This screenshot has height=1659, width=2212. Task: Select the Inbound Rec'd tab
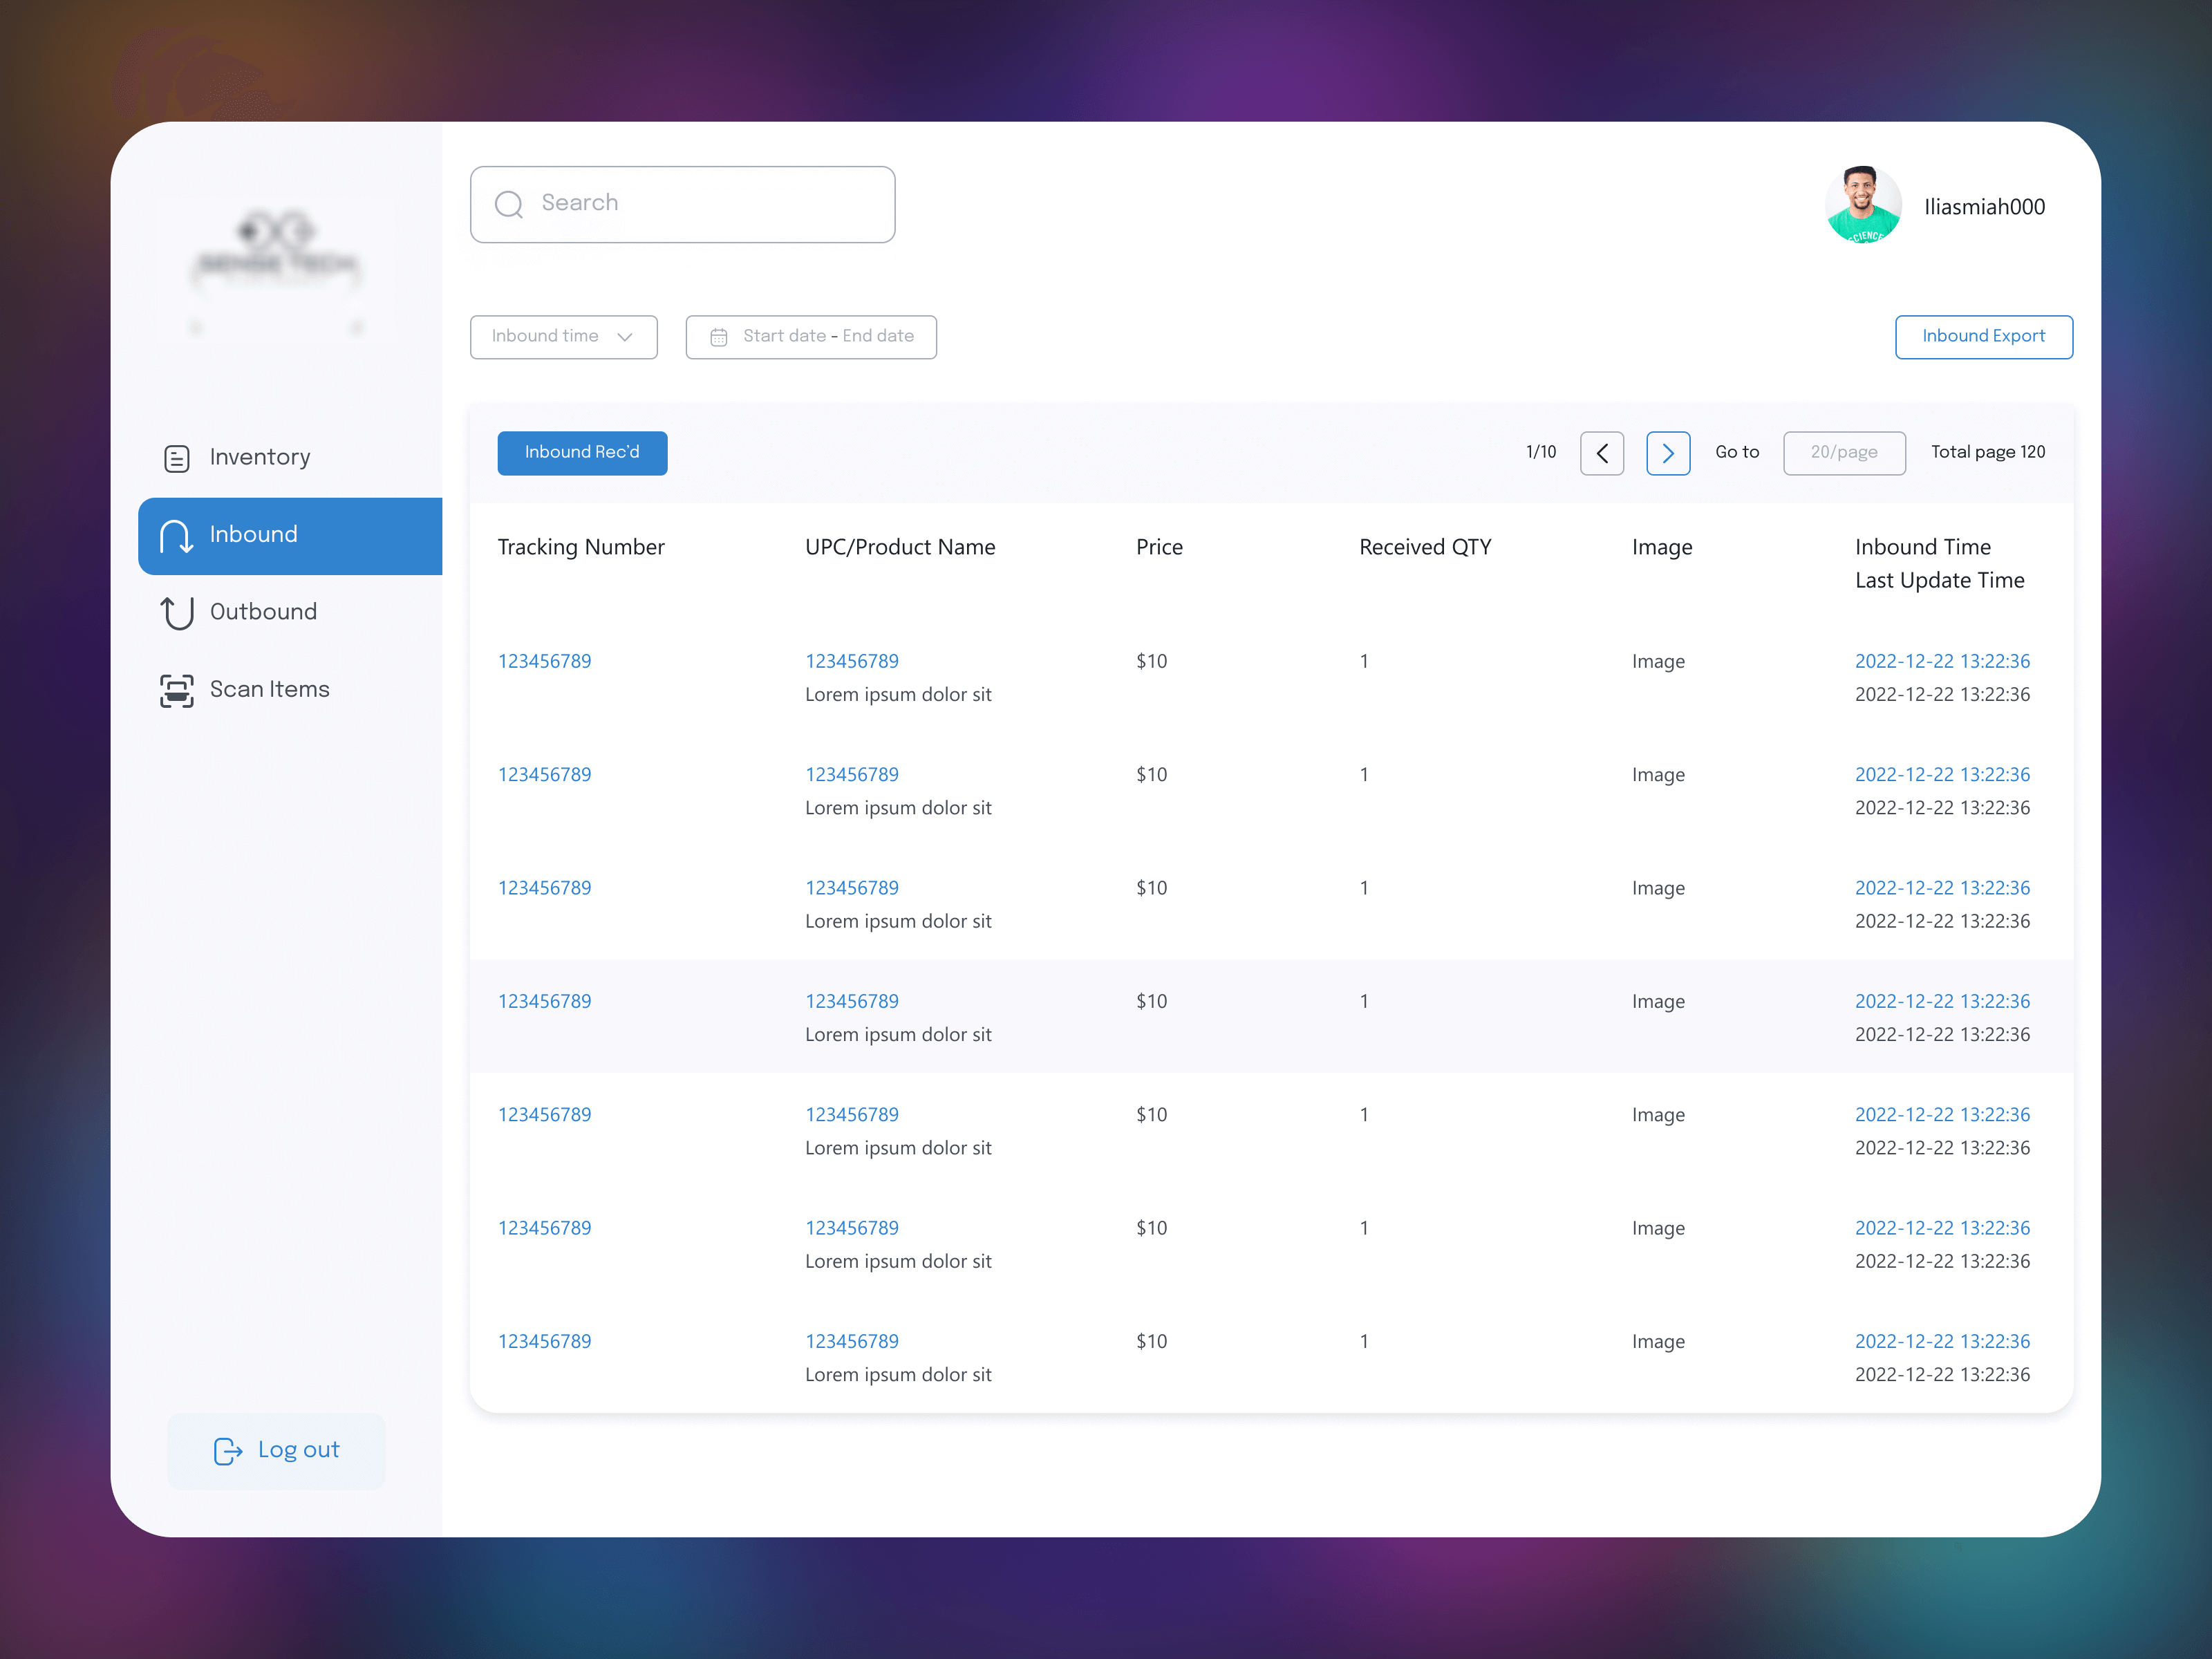pos(582,453)
